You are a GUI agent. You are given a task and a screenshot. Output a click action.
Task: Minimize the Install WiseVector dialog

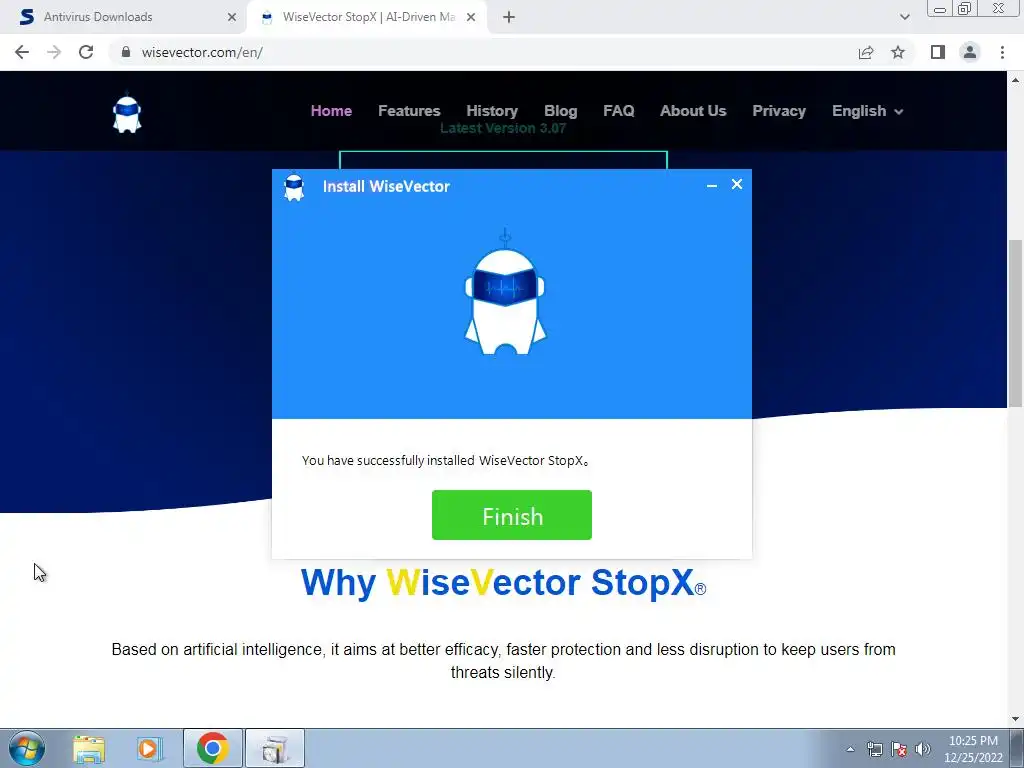[712, 185]
